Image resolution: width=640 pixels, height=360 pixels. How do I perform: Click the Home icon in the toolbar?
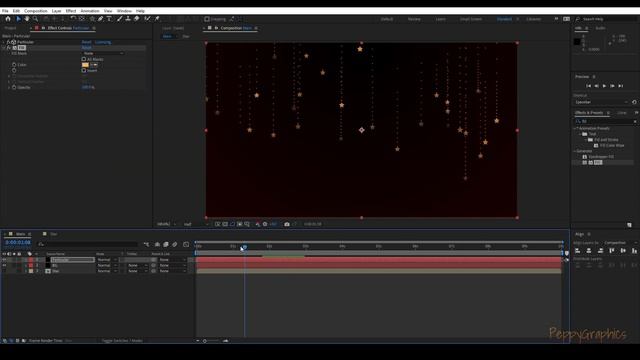8,19
